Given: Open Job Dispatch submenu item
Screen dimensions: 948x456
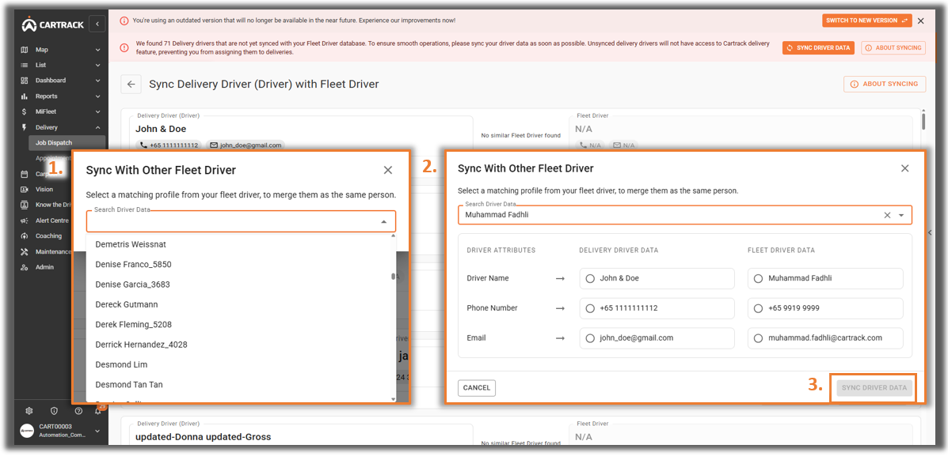Looking at the screenshot, I should pos(67,143).
